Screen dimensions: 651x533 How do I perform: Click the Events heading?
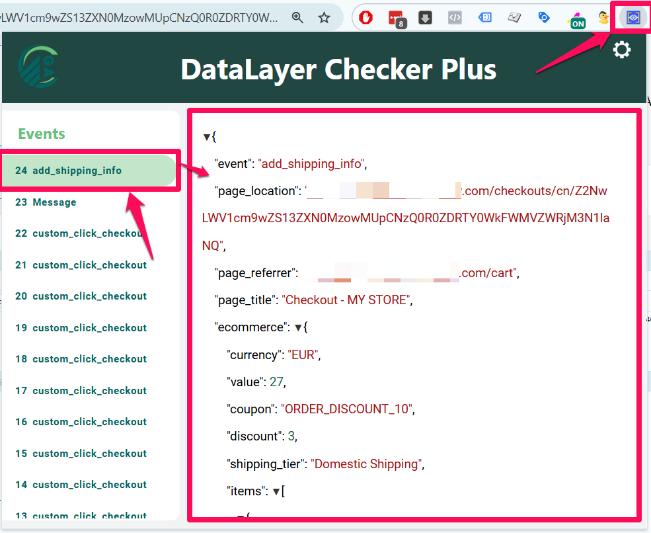42,134
